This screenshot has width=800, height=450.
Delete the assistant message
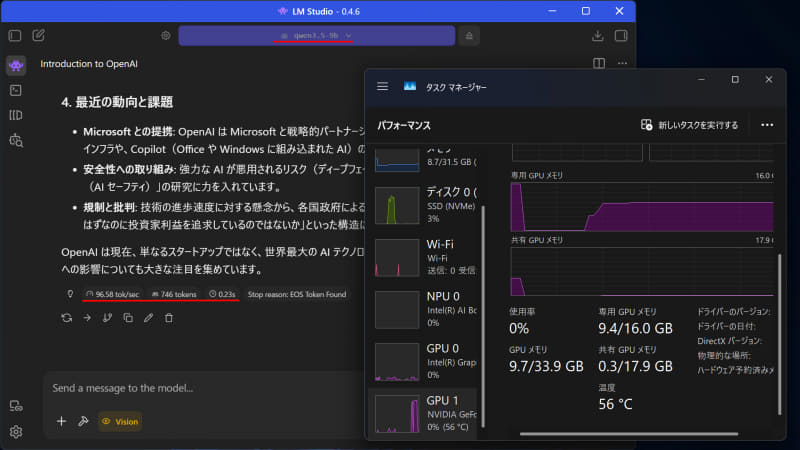(169, 318)
